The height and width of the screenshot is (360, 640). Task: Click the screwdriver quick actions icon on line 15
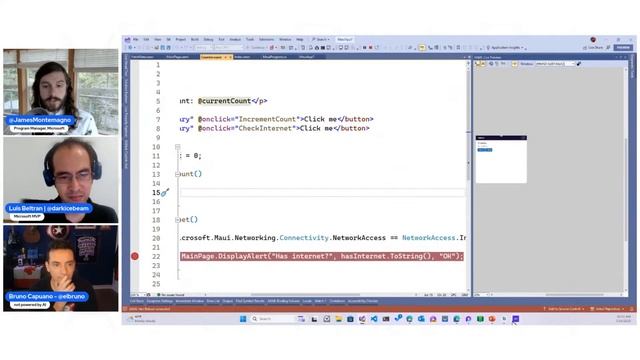pos(165,192)
